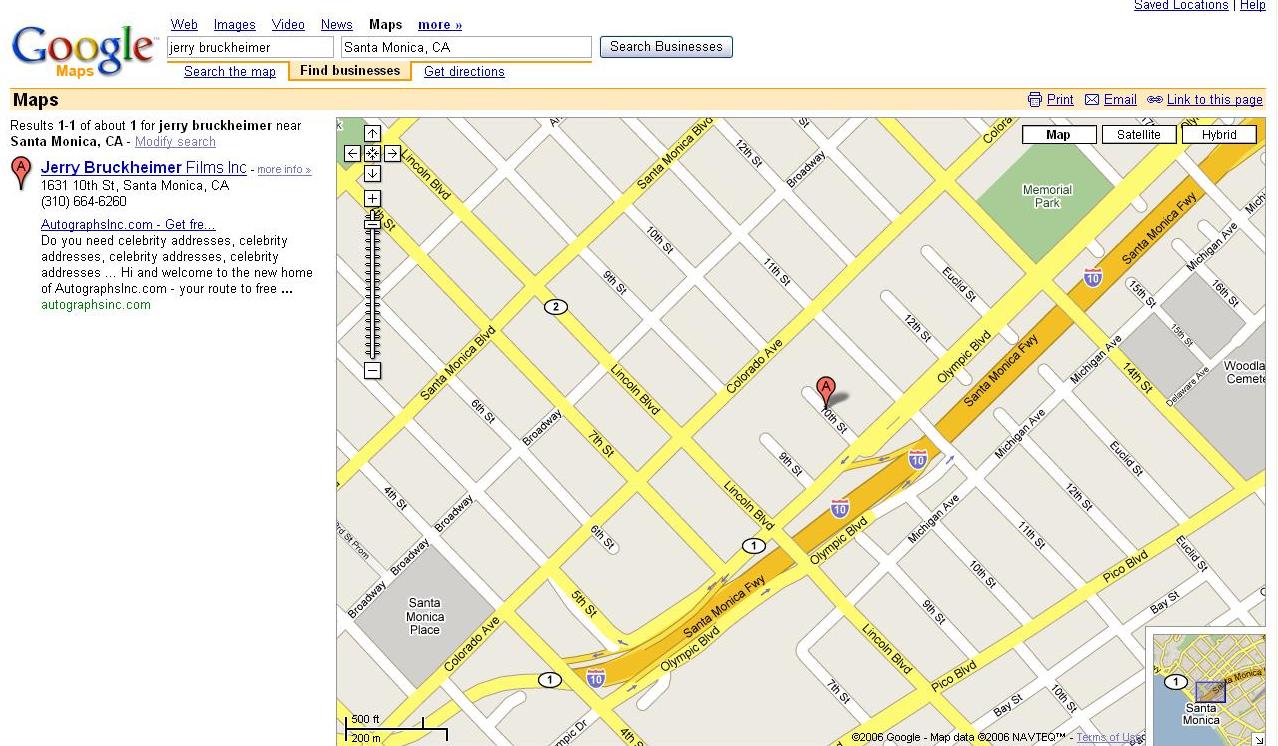Select the Find businesses tab

[x=350, y=71]
